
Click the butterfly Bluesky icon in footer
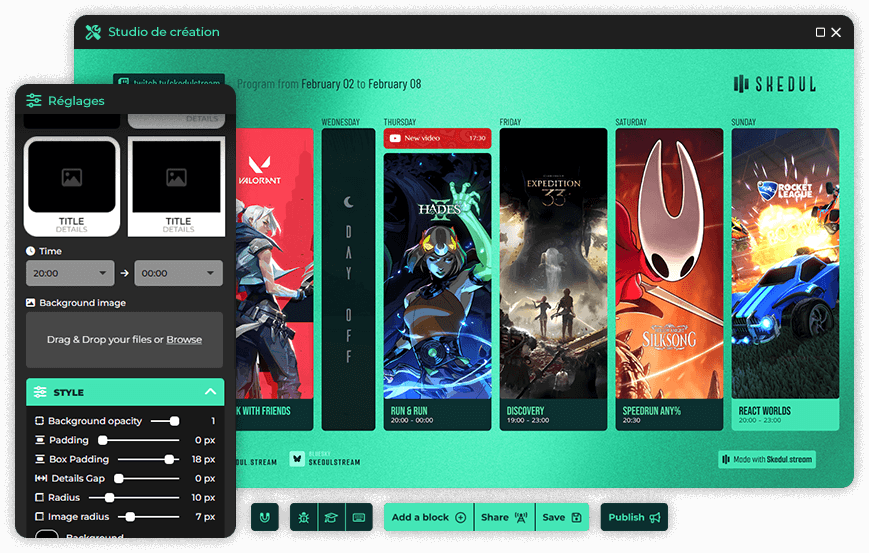point(297,458)
